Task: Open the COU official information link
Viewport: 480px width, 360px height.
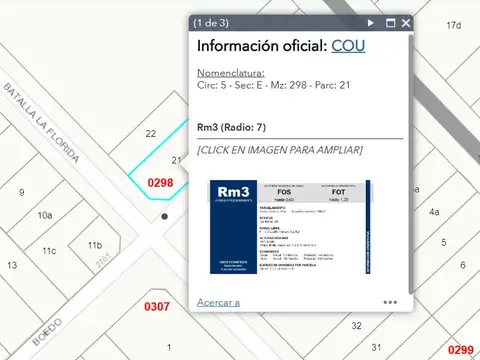Action: pos(348,46)
